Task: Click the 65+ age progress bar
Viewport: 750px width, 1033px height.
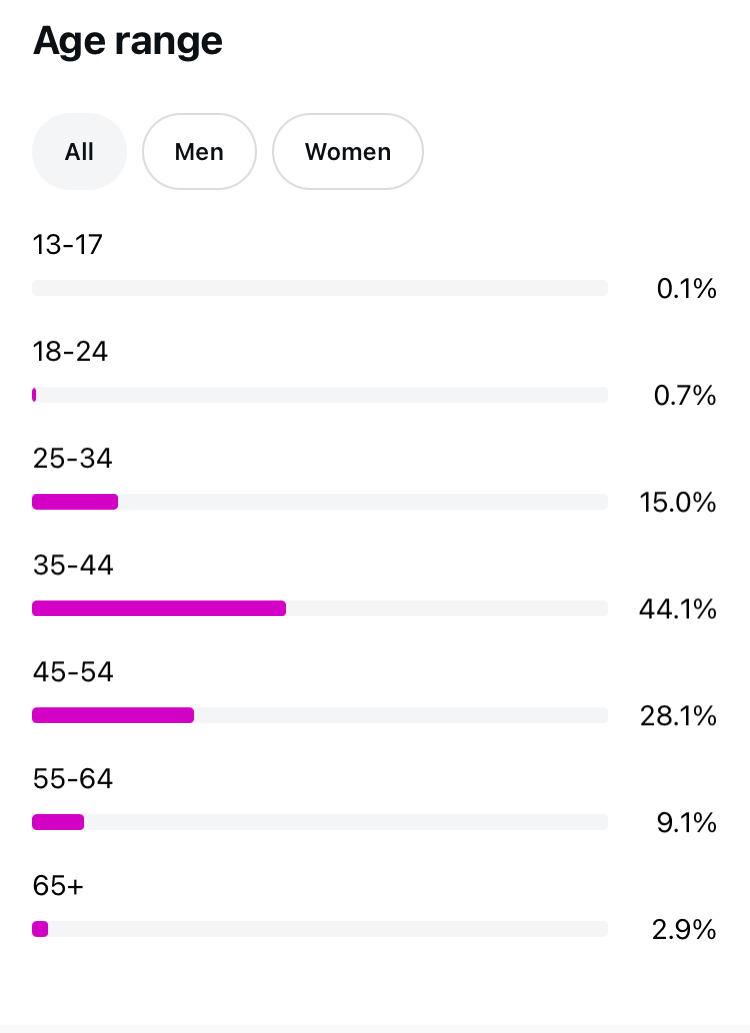Action: point(320,929)
